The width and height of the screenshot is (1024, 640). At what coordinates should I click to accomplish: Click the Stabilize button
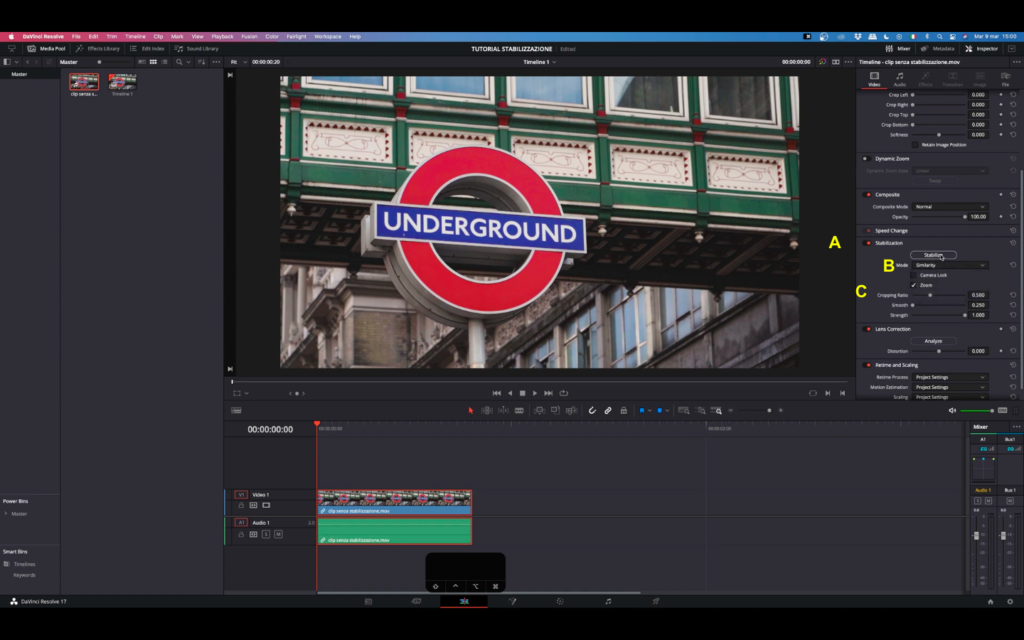tap(933, 255)
